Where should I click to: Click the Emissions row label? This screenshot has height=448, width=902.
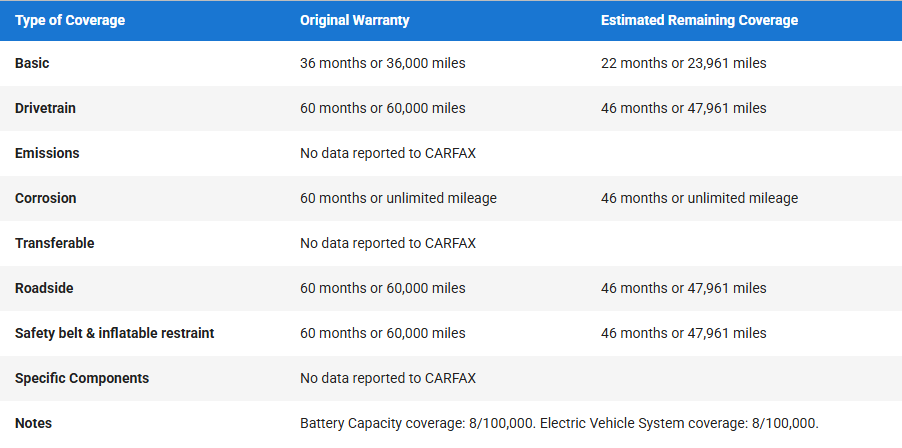(47, 153)
